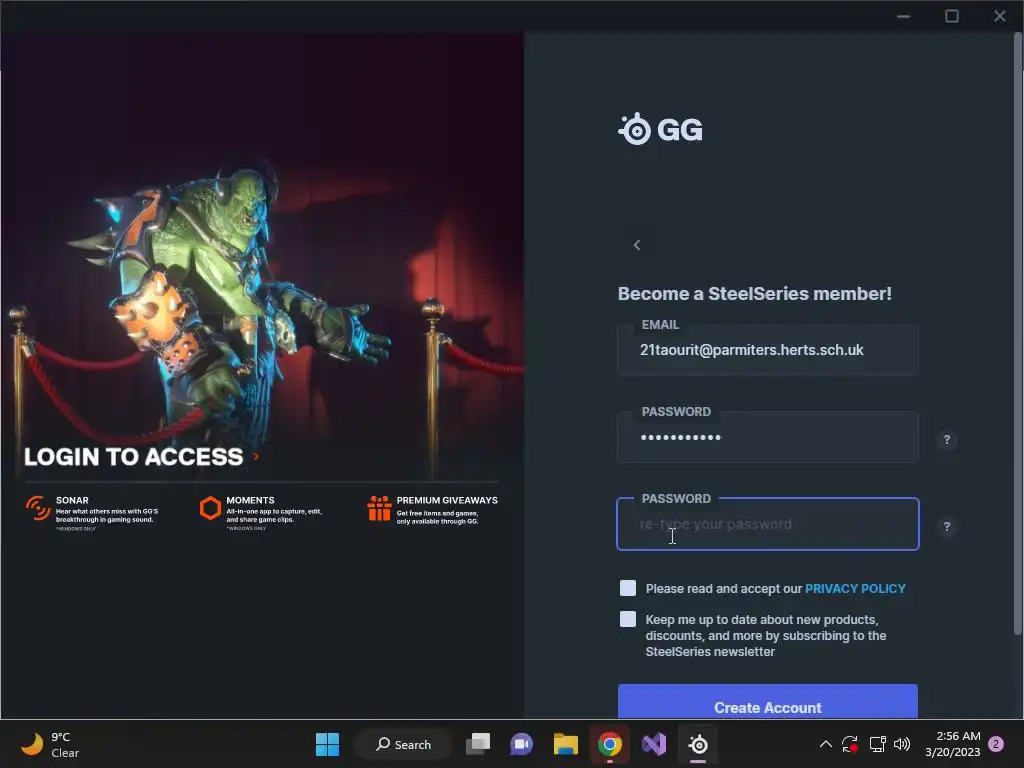Viewport: 1024px width, 768px height.
Task: Accept the privacy policy checkbox
Action: [628, 588]
